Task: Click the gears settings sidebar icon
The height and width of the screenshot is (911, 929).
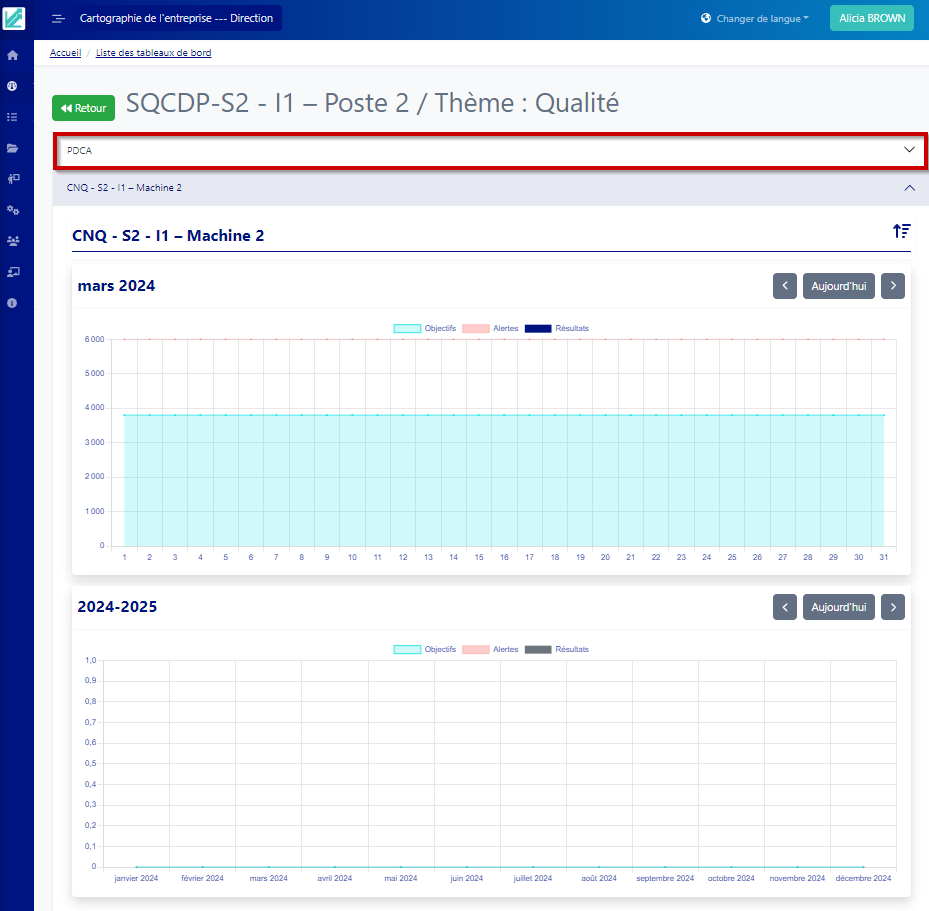Action: point(13,210)
